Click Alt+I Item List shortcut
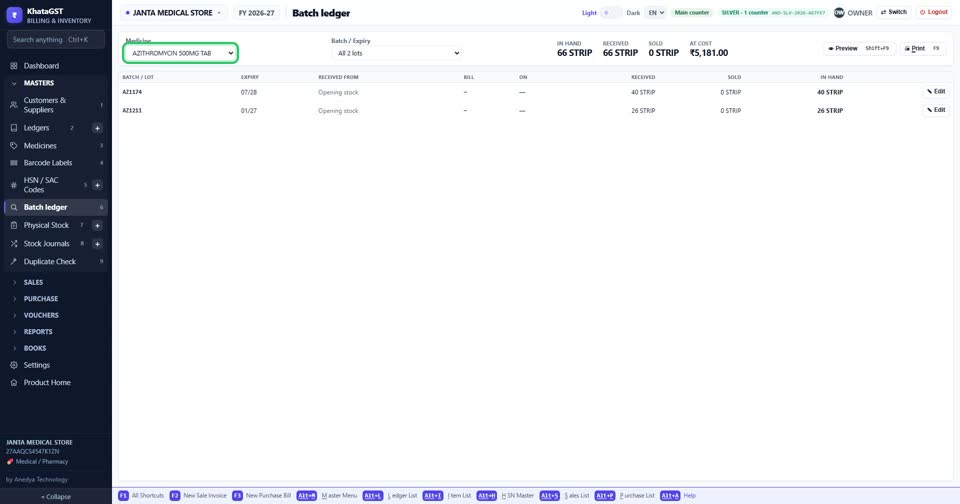This screenshot has height=504, width=960. point(447,495)
